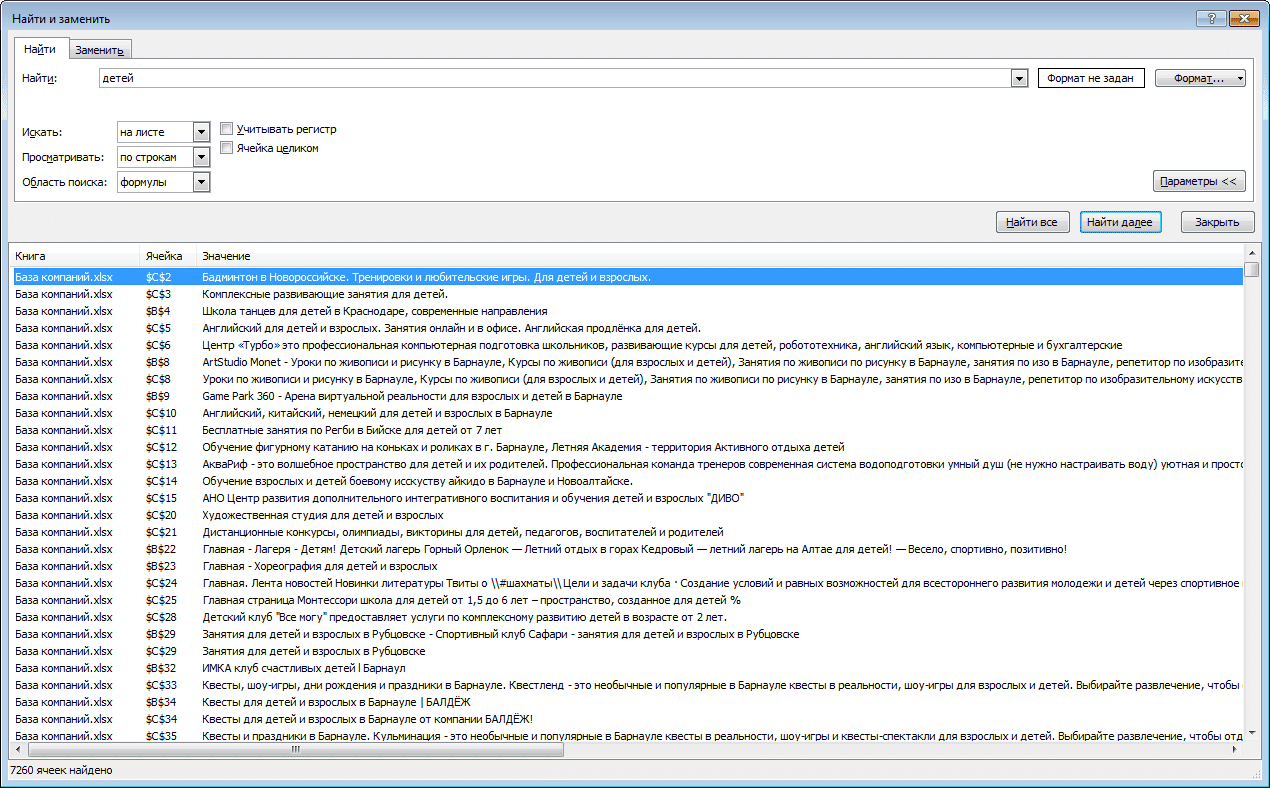Click the vertical scrollbar up arrow
This screenshot has width=1270, height=788.
[1251, 253]
